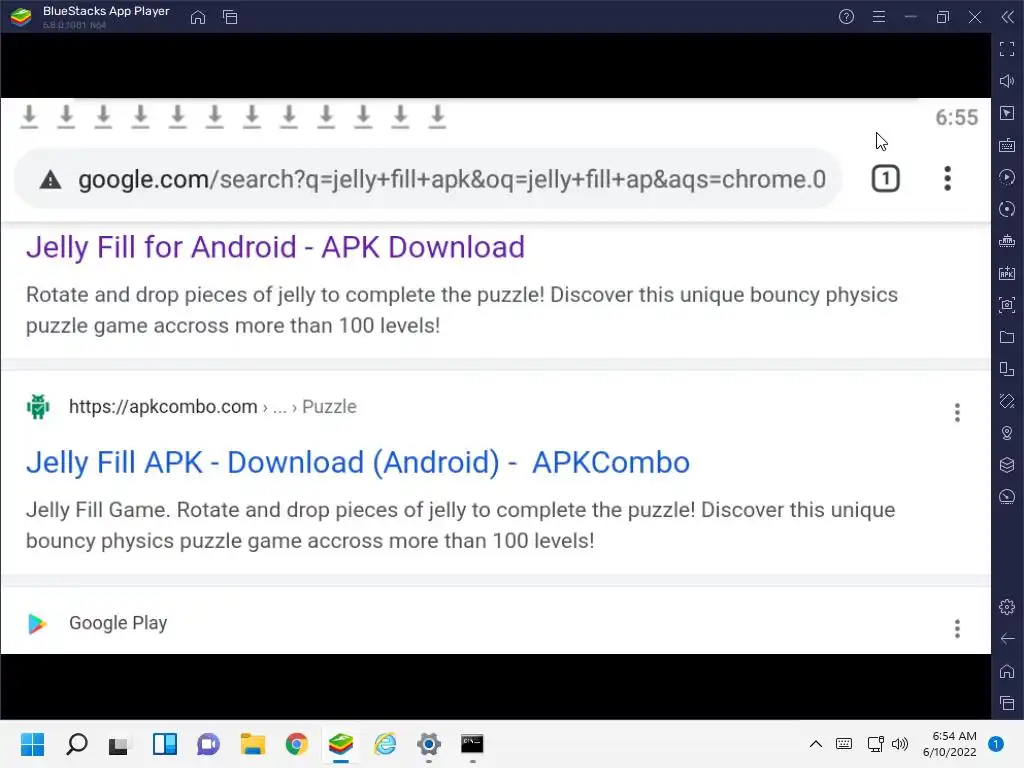Image resolution: width=1024 pixels, height=768 pixels.
Task: Take a screenshot using the sidebar camera icon
Action: [1007, 305]
